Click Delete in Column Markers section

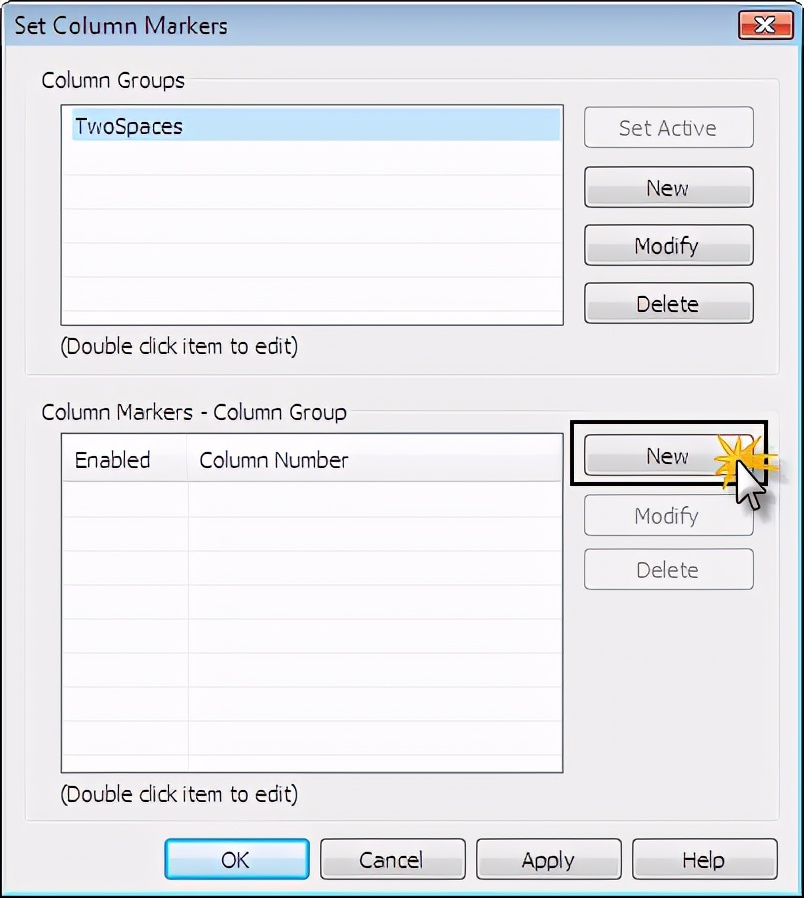coord(668,569)
